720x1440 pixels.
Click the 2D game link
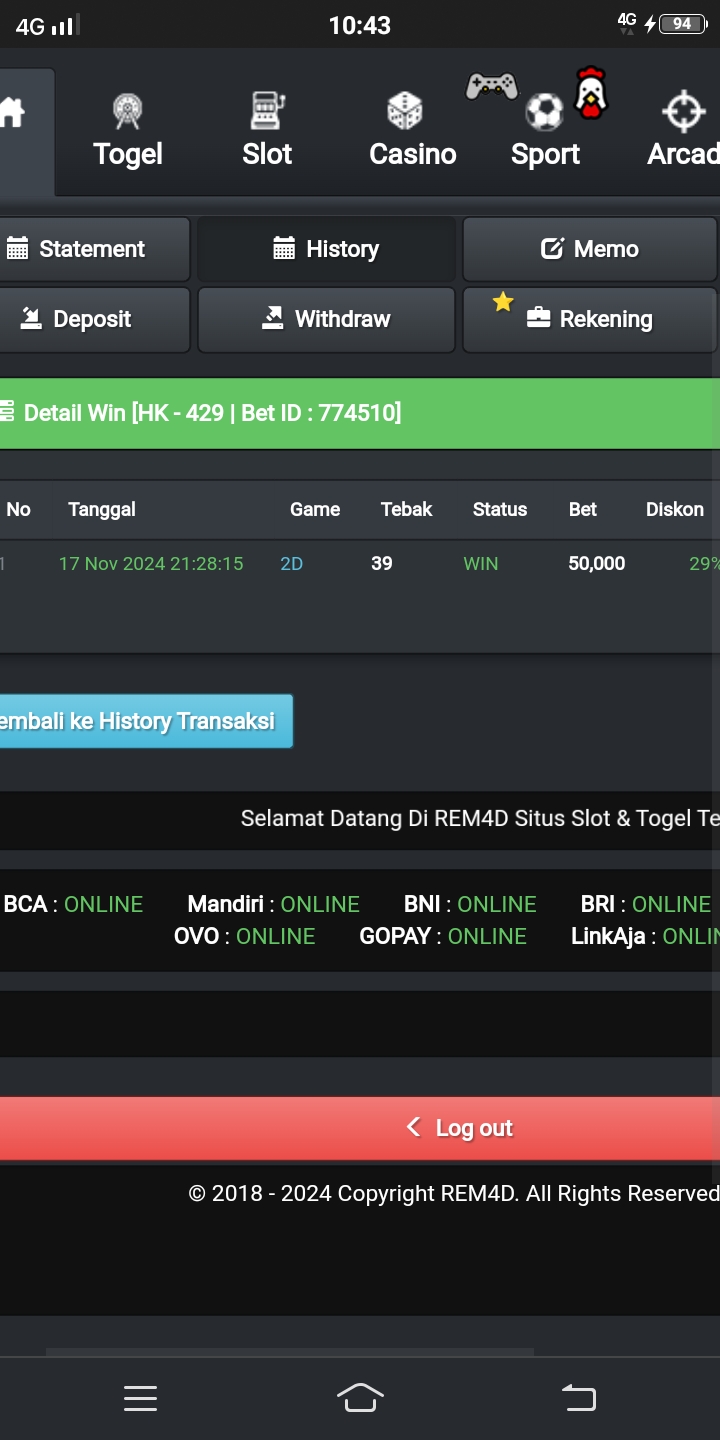(x=291, y=564)
